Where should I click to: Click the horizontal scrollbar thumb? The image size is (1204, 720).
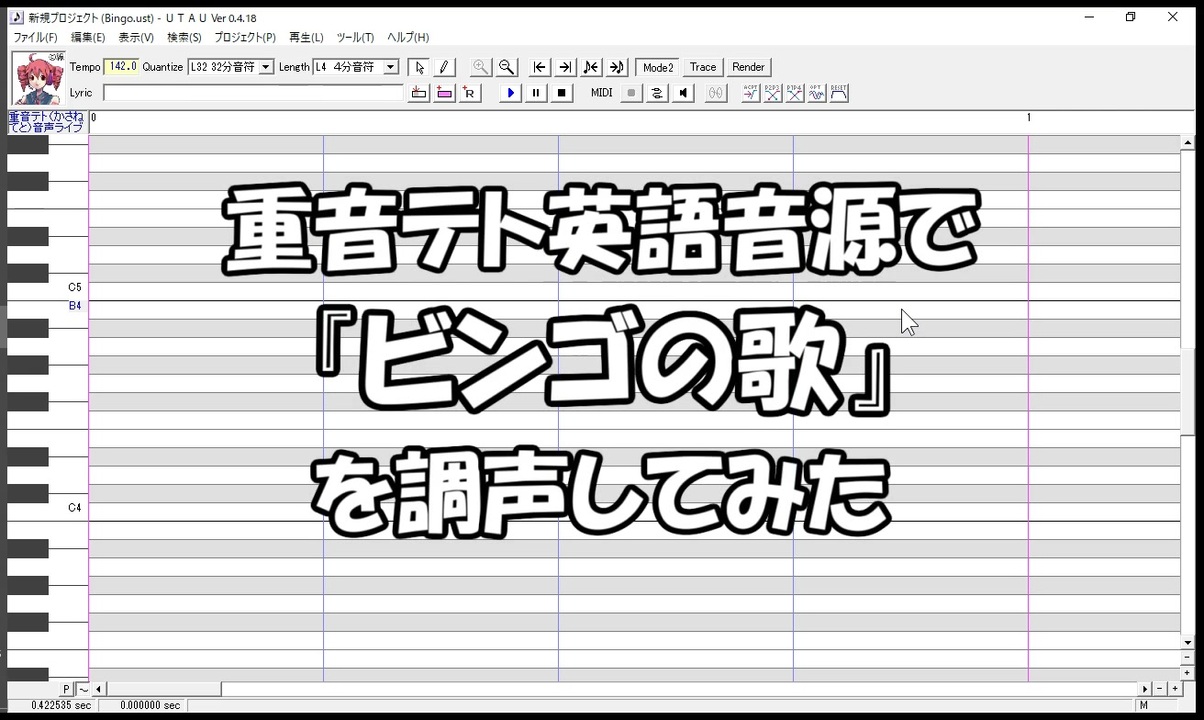pyautogui.click(x=164, y=689)
